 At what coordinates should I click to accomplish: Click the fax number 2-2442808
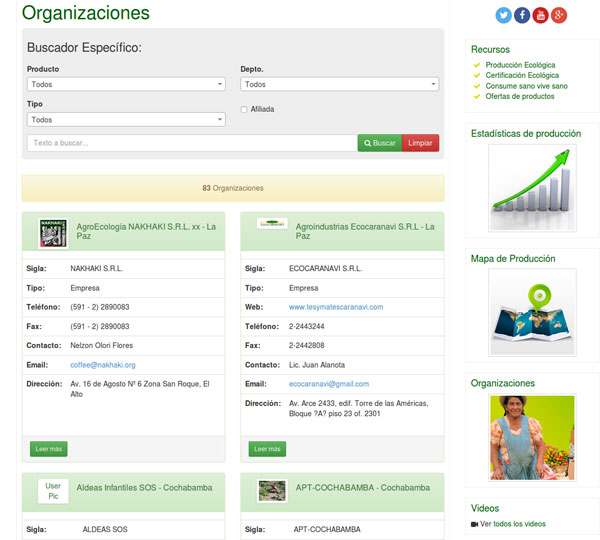coord(307,345)
